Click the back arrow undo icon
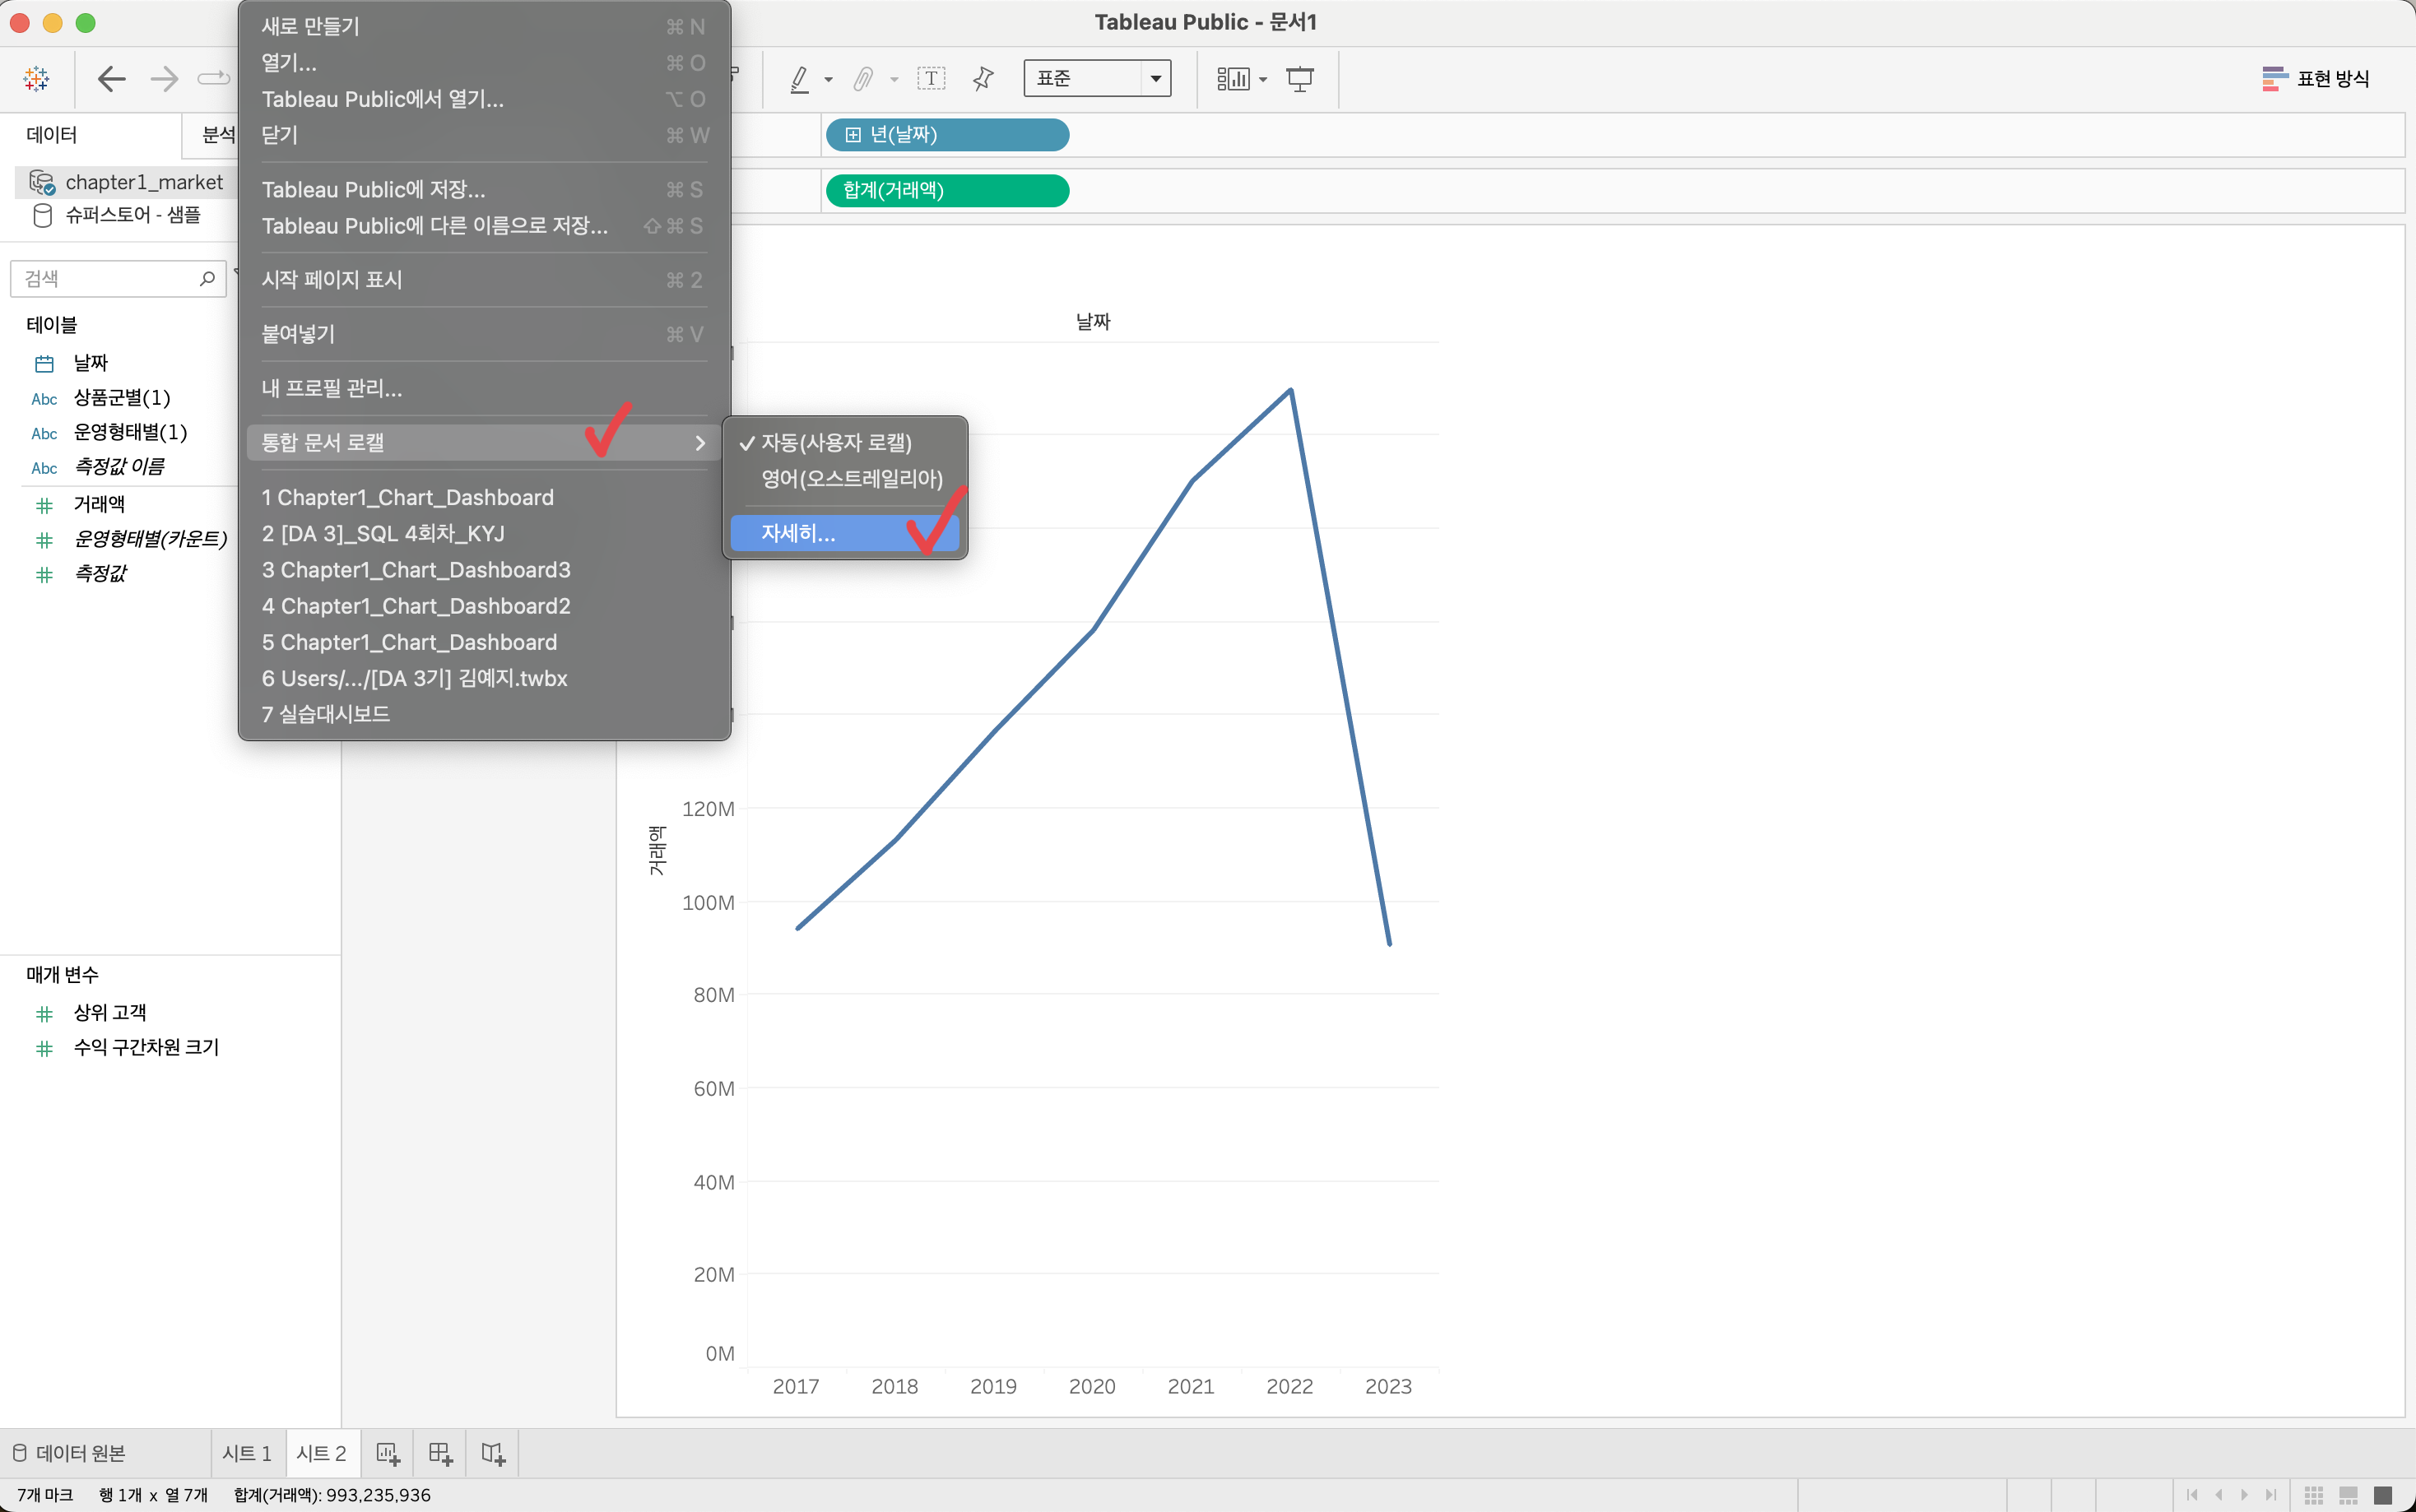The height and width of the screenshot is (1512, 2416). tap(111, 78)
